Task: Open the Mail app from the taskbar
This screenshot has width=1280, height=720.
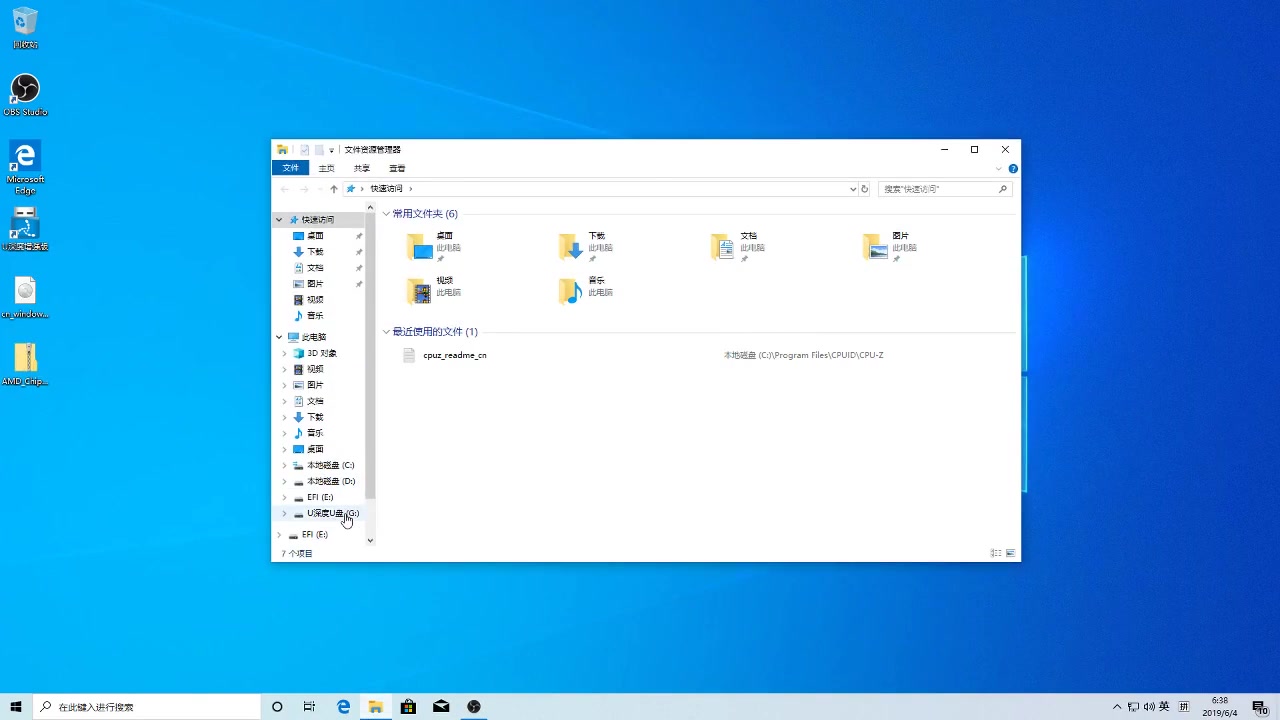Action: click(x=441, y=707)
